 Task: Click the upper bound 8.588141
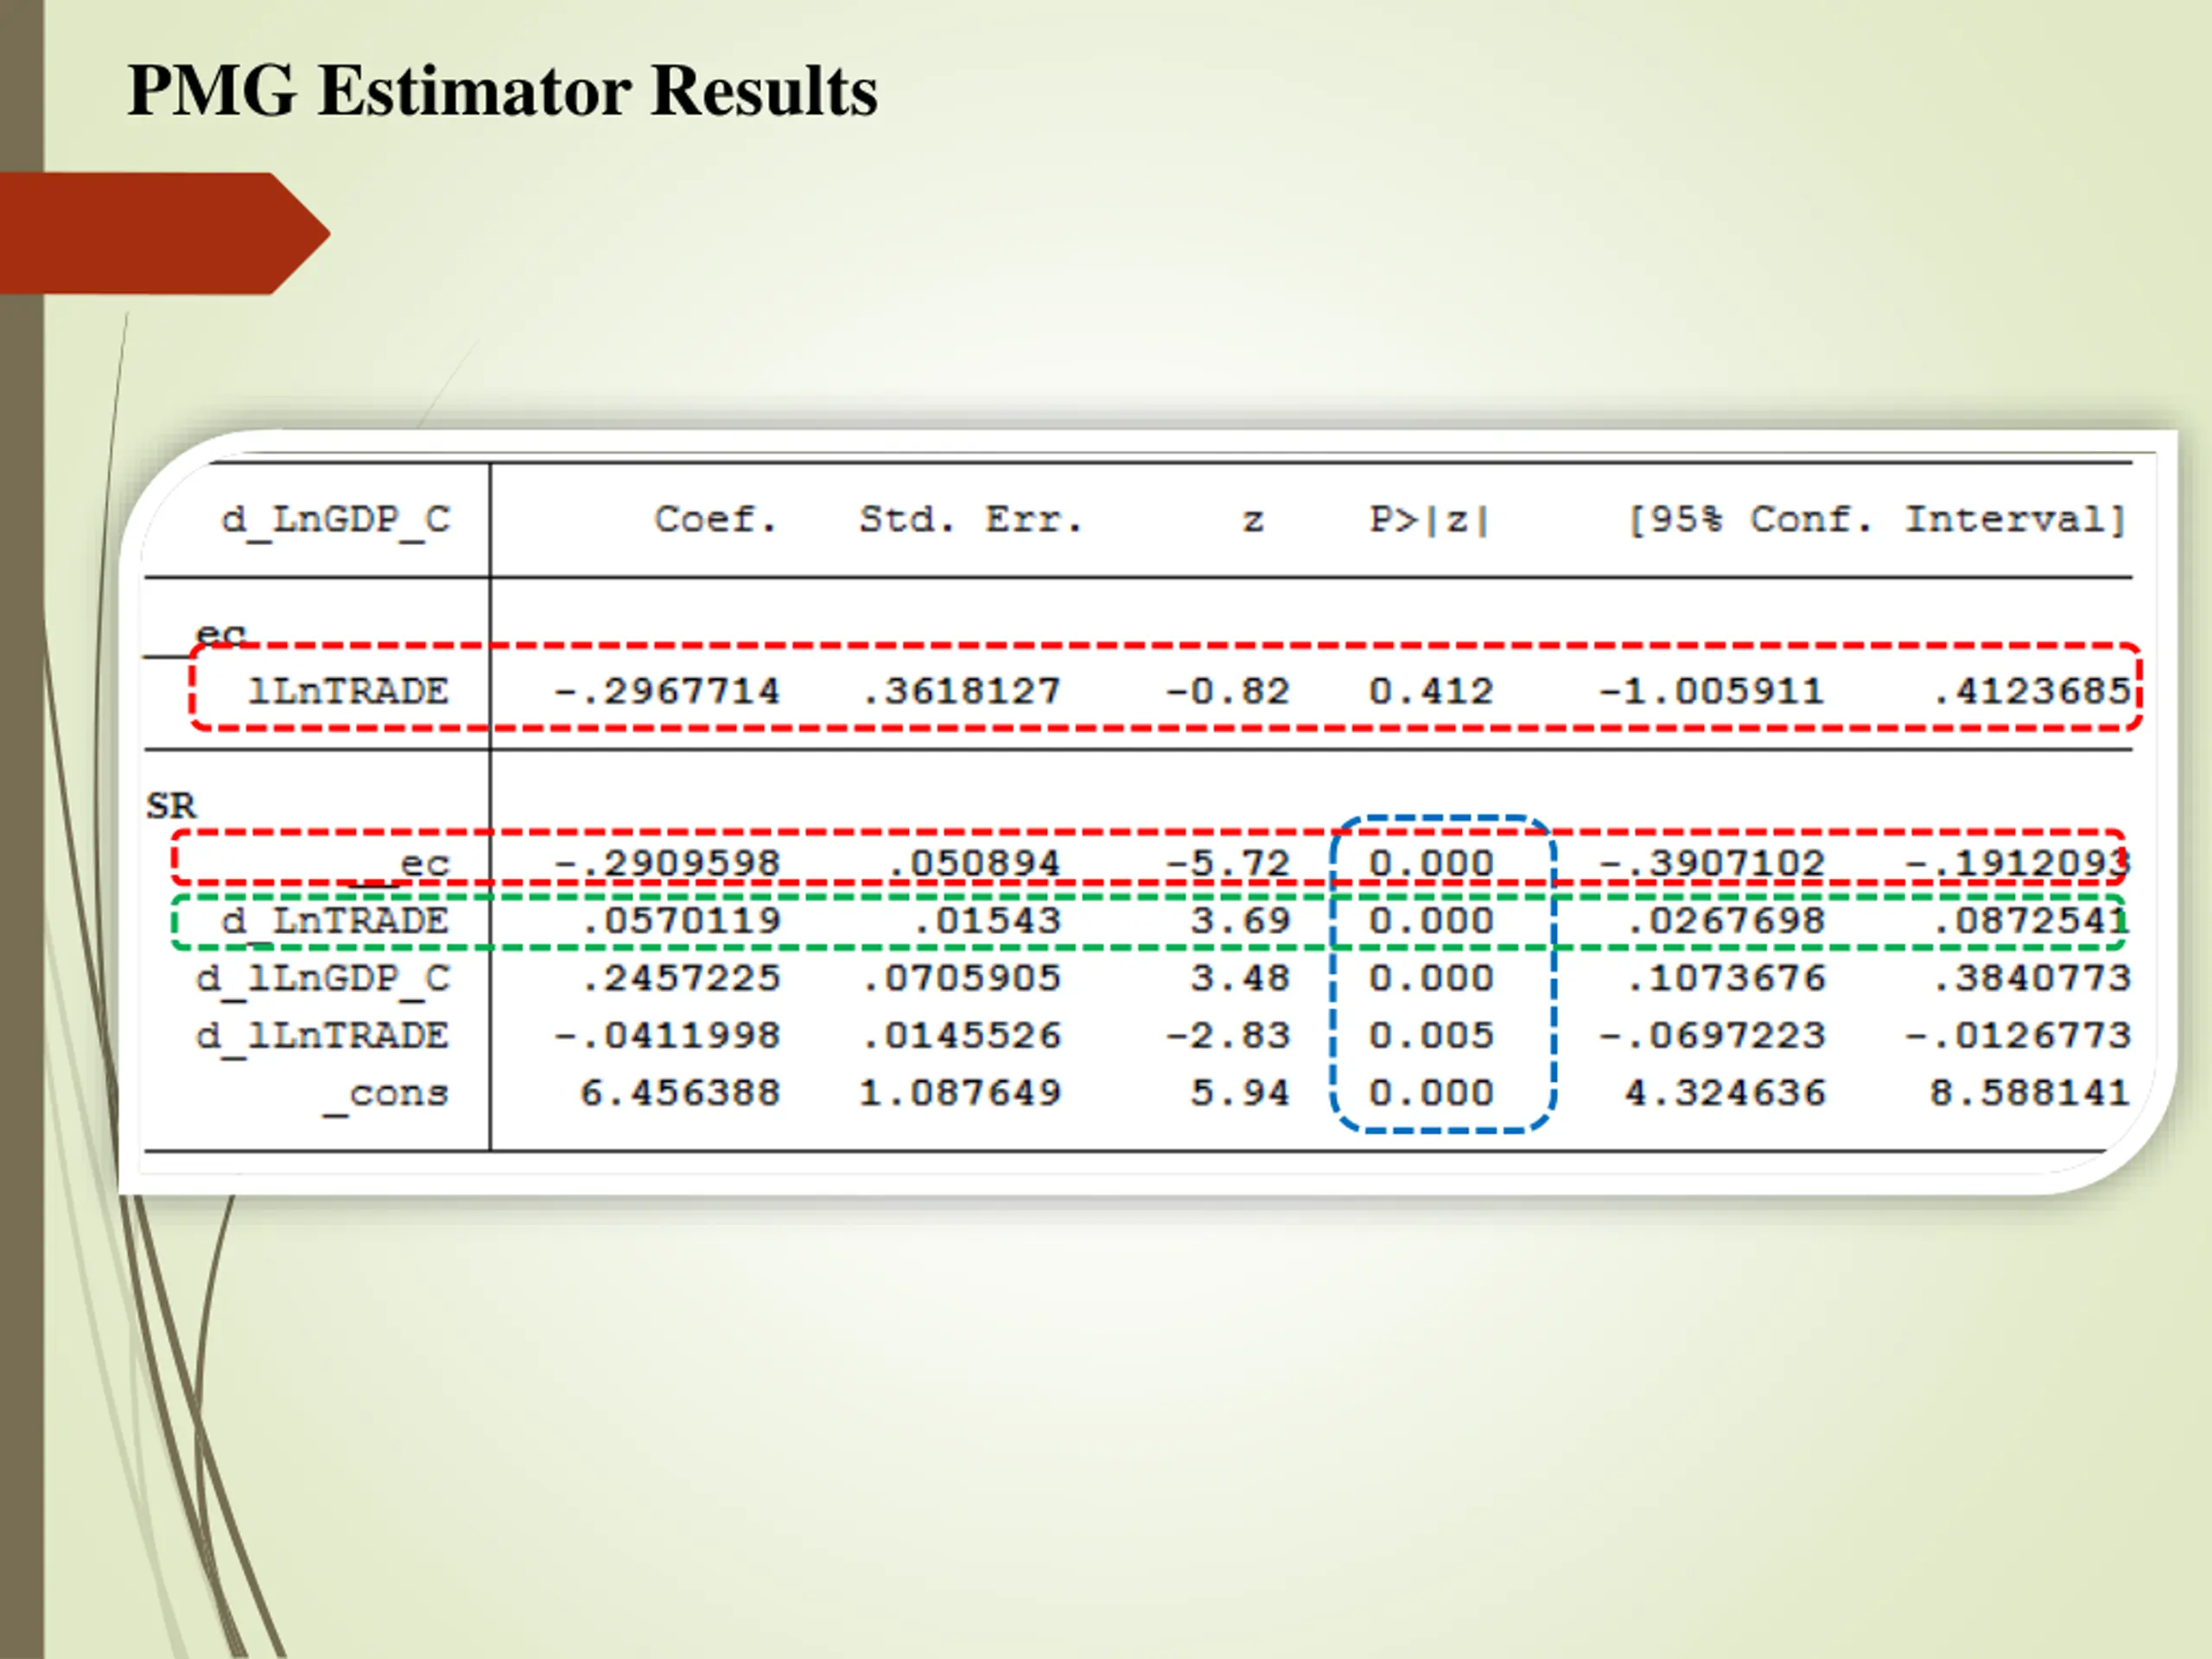(x=2031, y=1093)
